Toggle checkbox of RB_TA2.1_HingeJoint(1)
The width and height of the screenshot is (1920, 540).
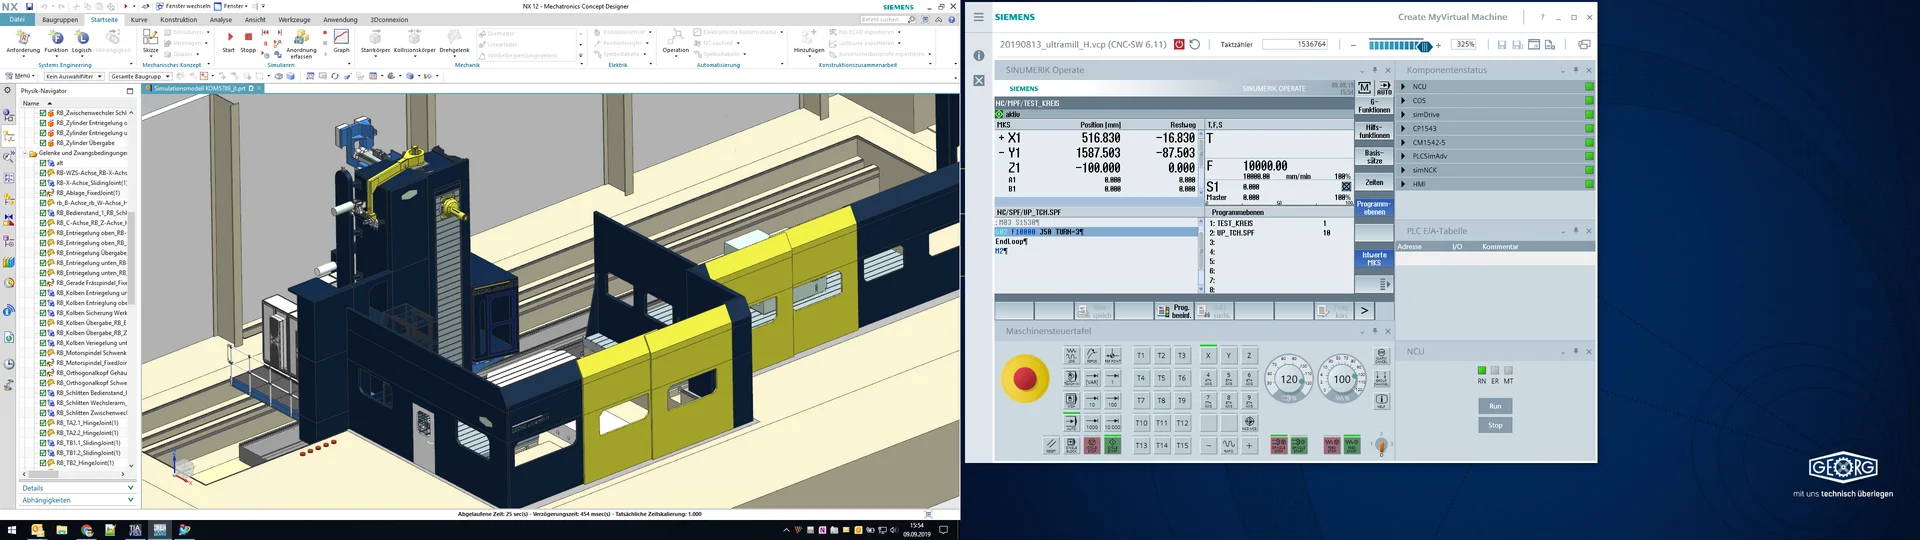tap(43, 423)
